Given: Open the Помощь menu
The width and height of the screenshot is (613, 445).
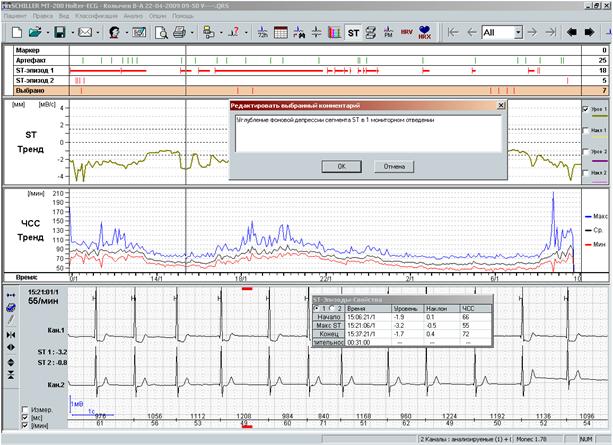Looking at the screenshot, I should [x=183, y=16].
